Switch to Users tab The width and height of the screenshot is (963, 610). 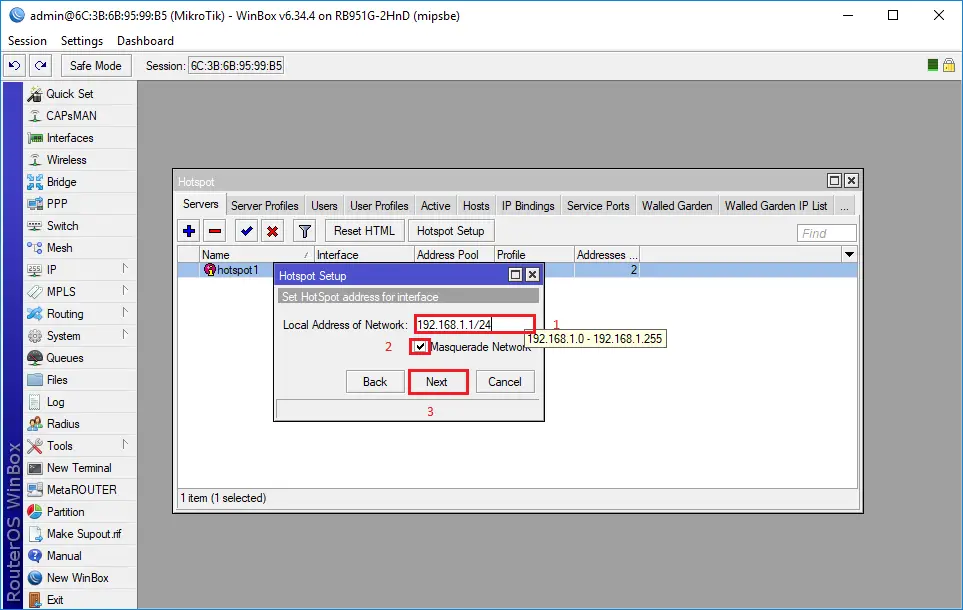(x=324, y=206)
